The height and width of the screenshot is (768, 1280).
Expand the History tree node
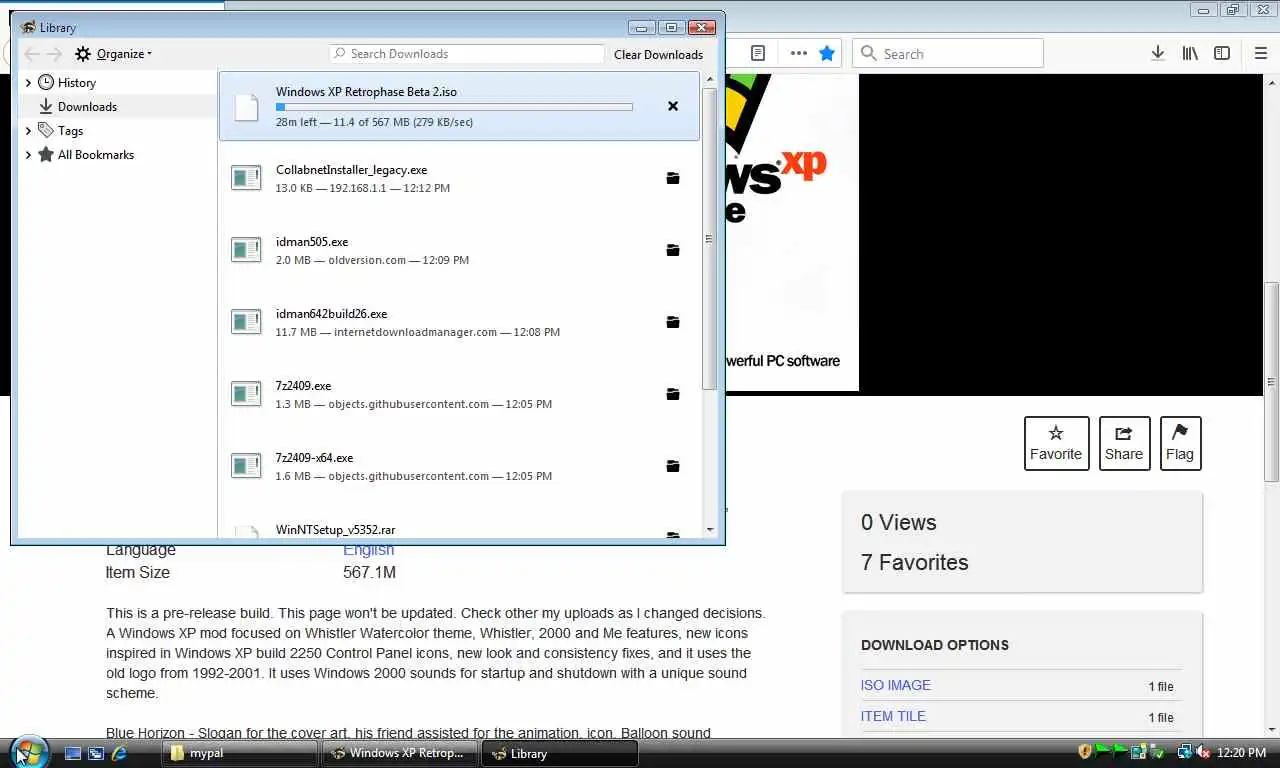[x=28, y=83]
